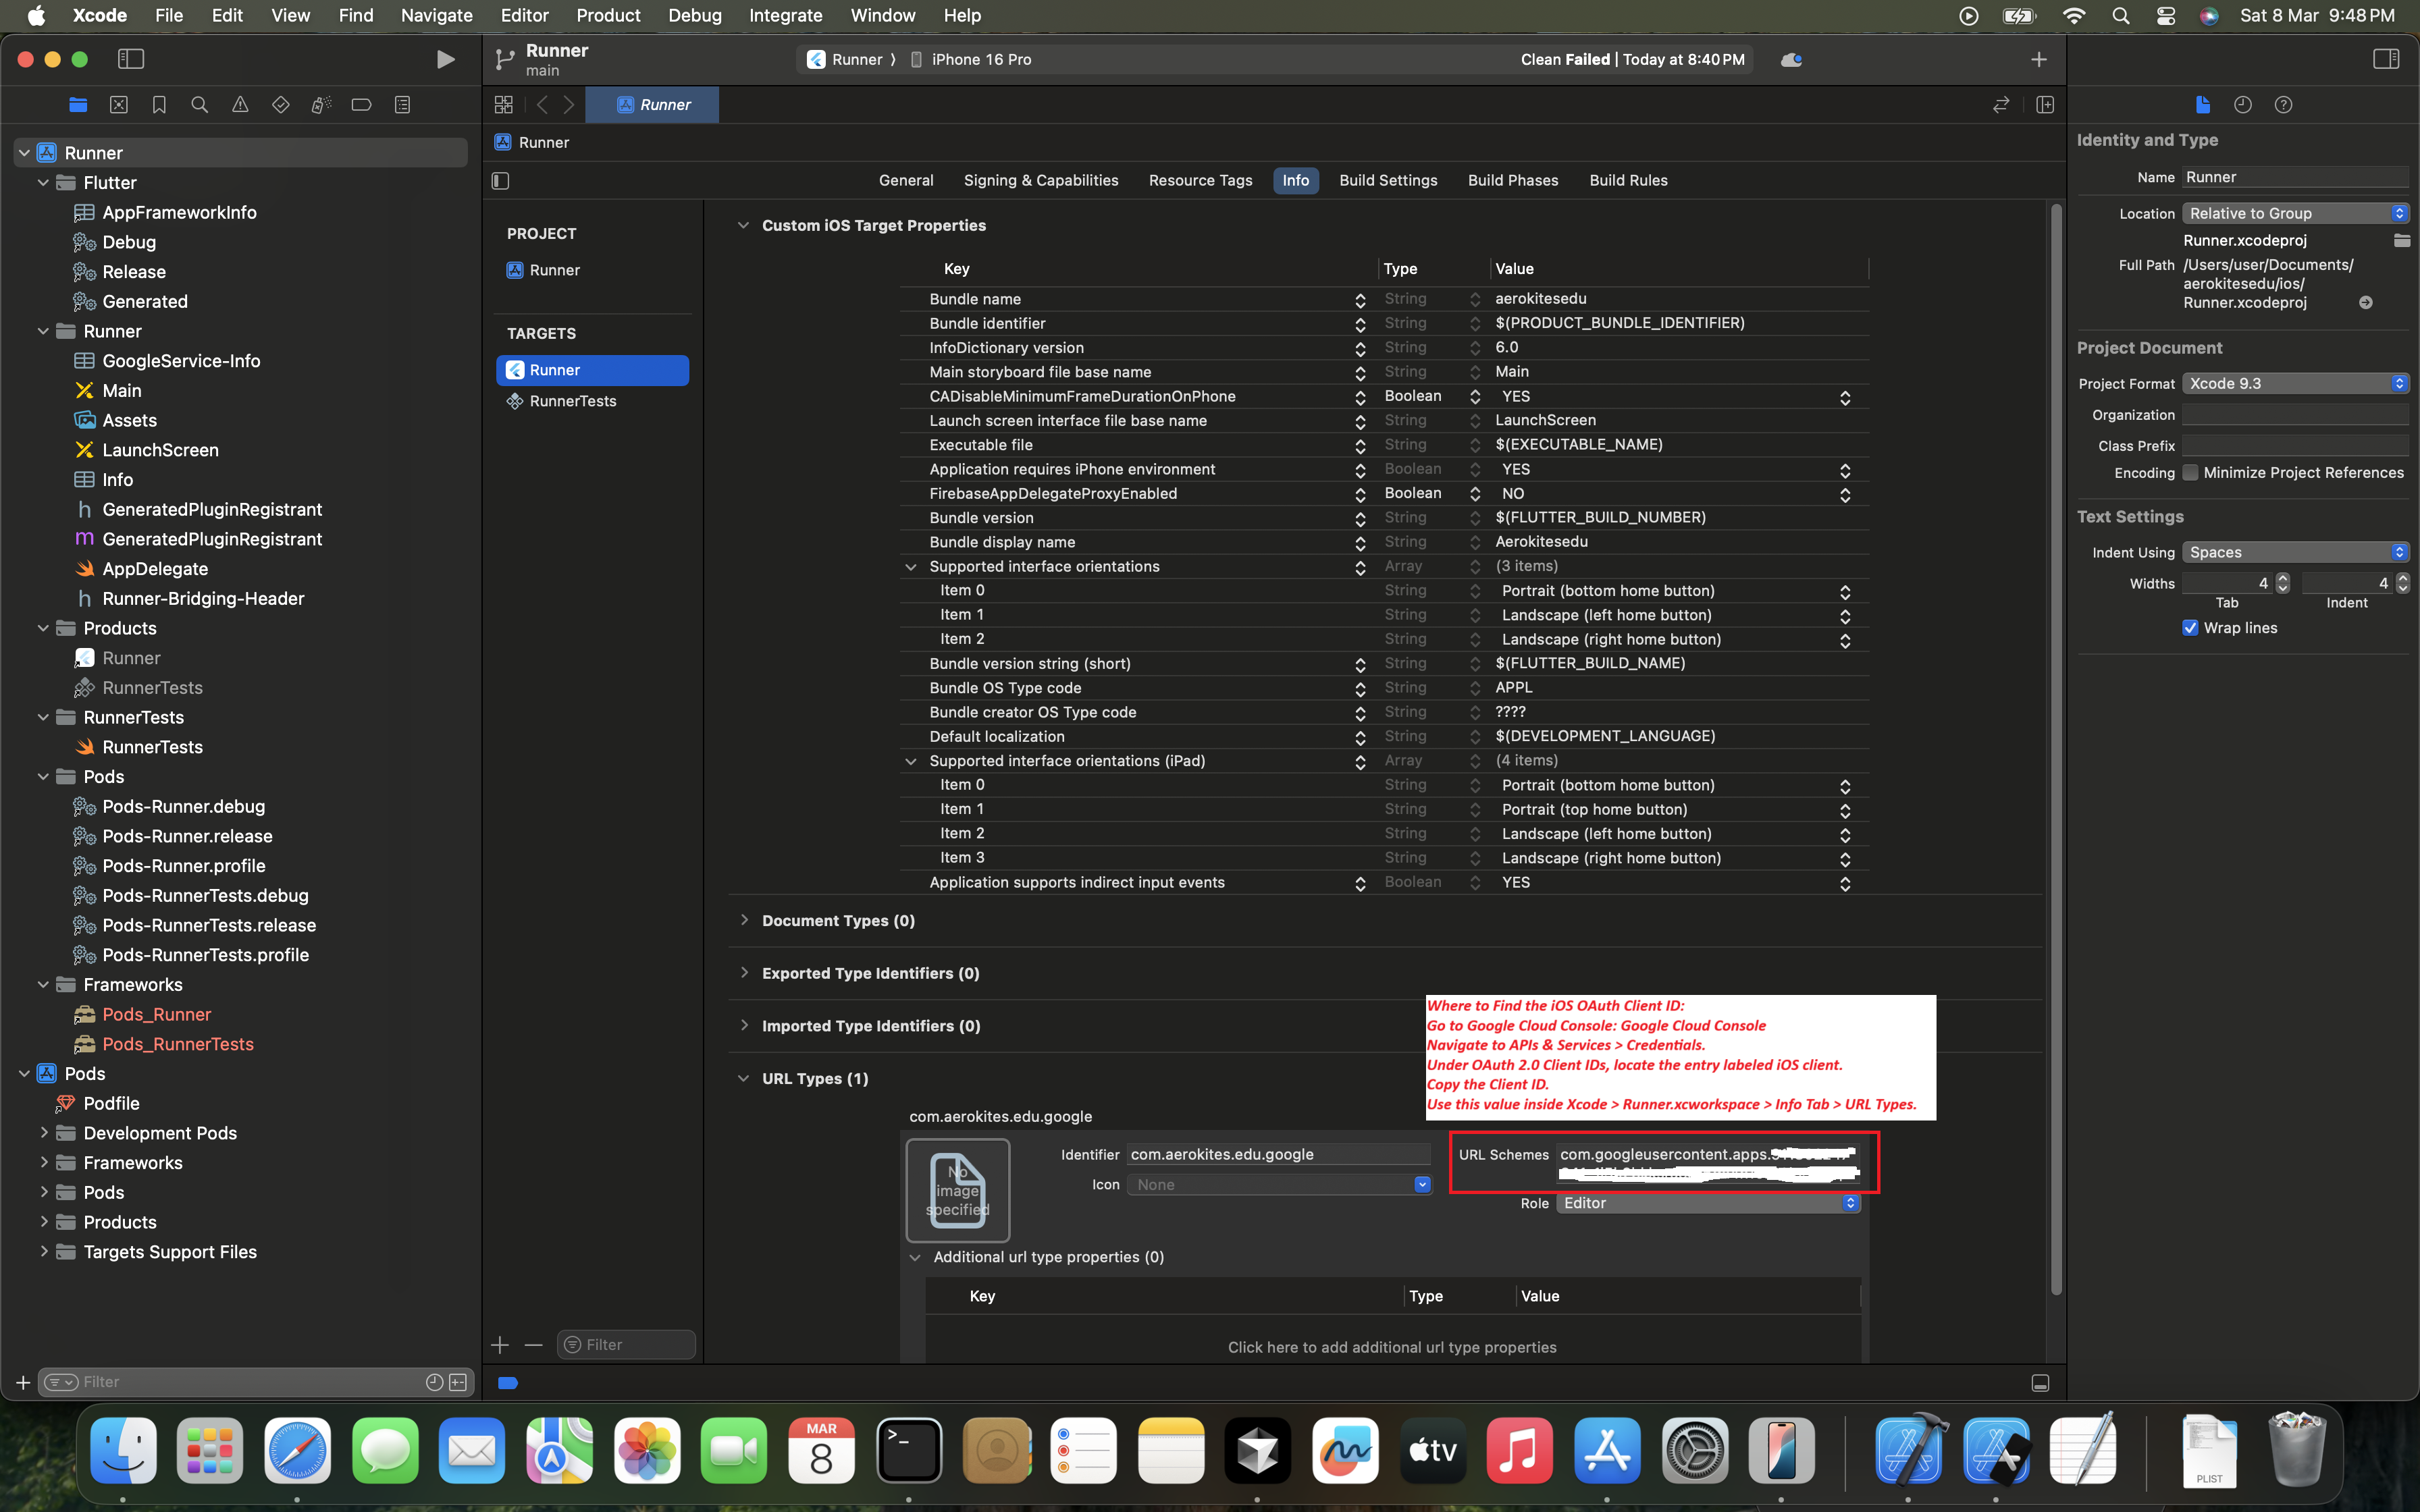Open Spotlight search in menu bar
Screen dimensions: 2420x1512
pyautogui.click(x=2120, y=16)
